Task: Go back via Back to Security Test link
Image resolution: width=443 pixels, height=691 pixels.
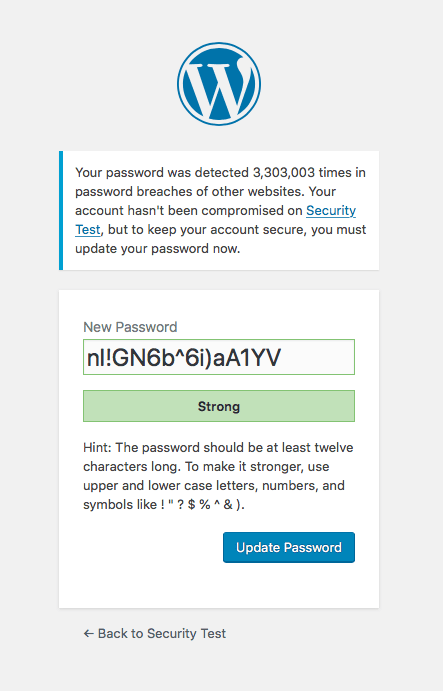Action: [155, 634]
